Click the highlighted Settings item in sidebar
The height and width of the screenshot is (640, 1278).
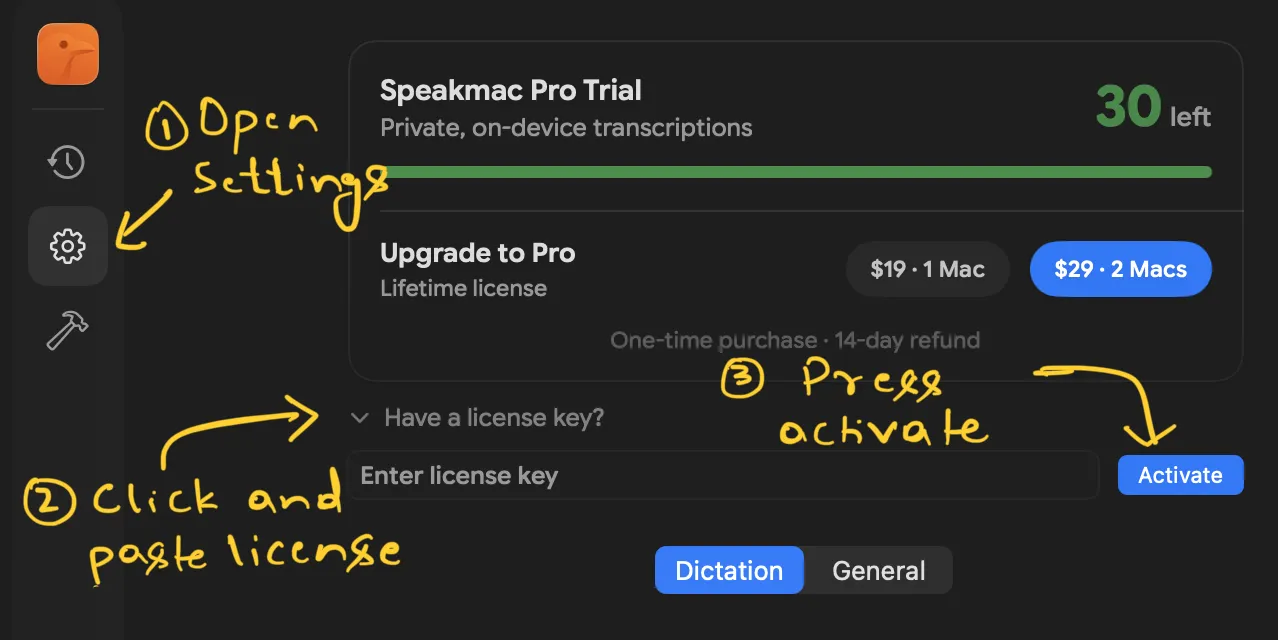[x=67, y=246]
